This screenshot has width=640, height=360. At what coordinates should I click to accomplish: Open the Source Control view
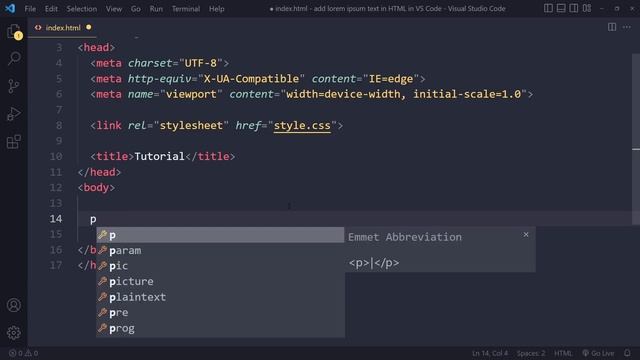pos(13,86)
